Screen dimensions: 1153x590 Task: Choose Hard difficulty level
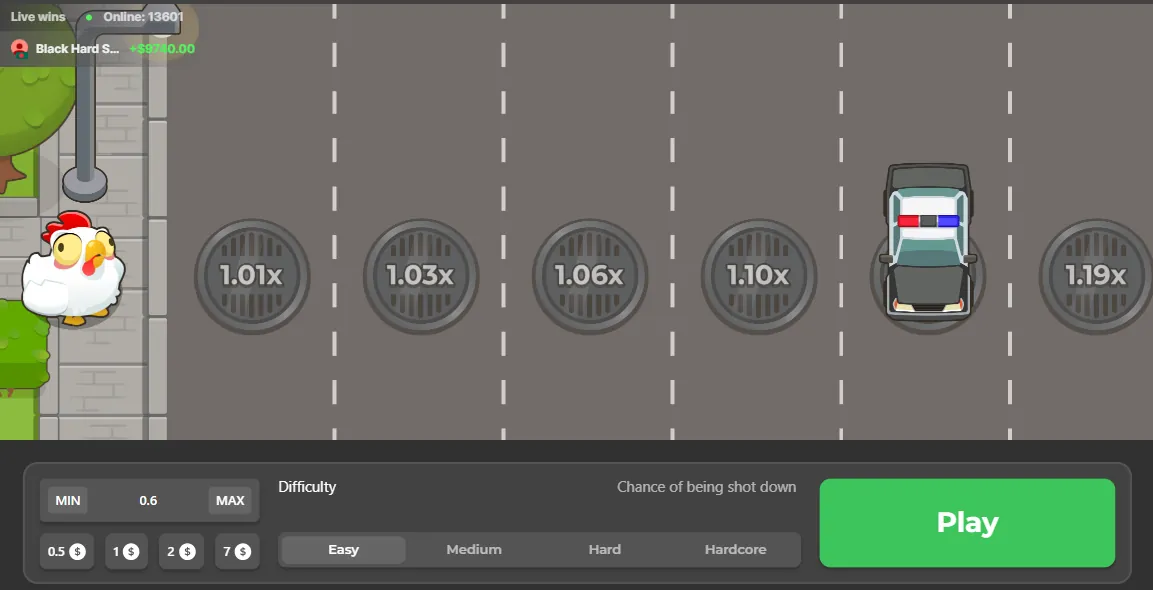click(604, 550)
